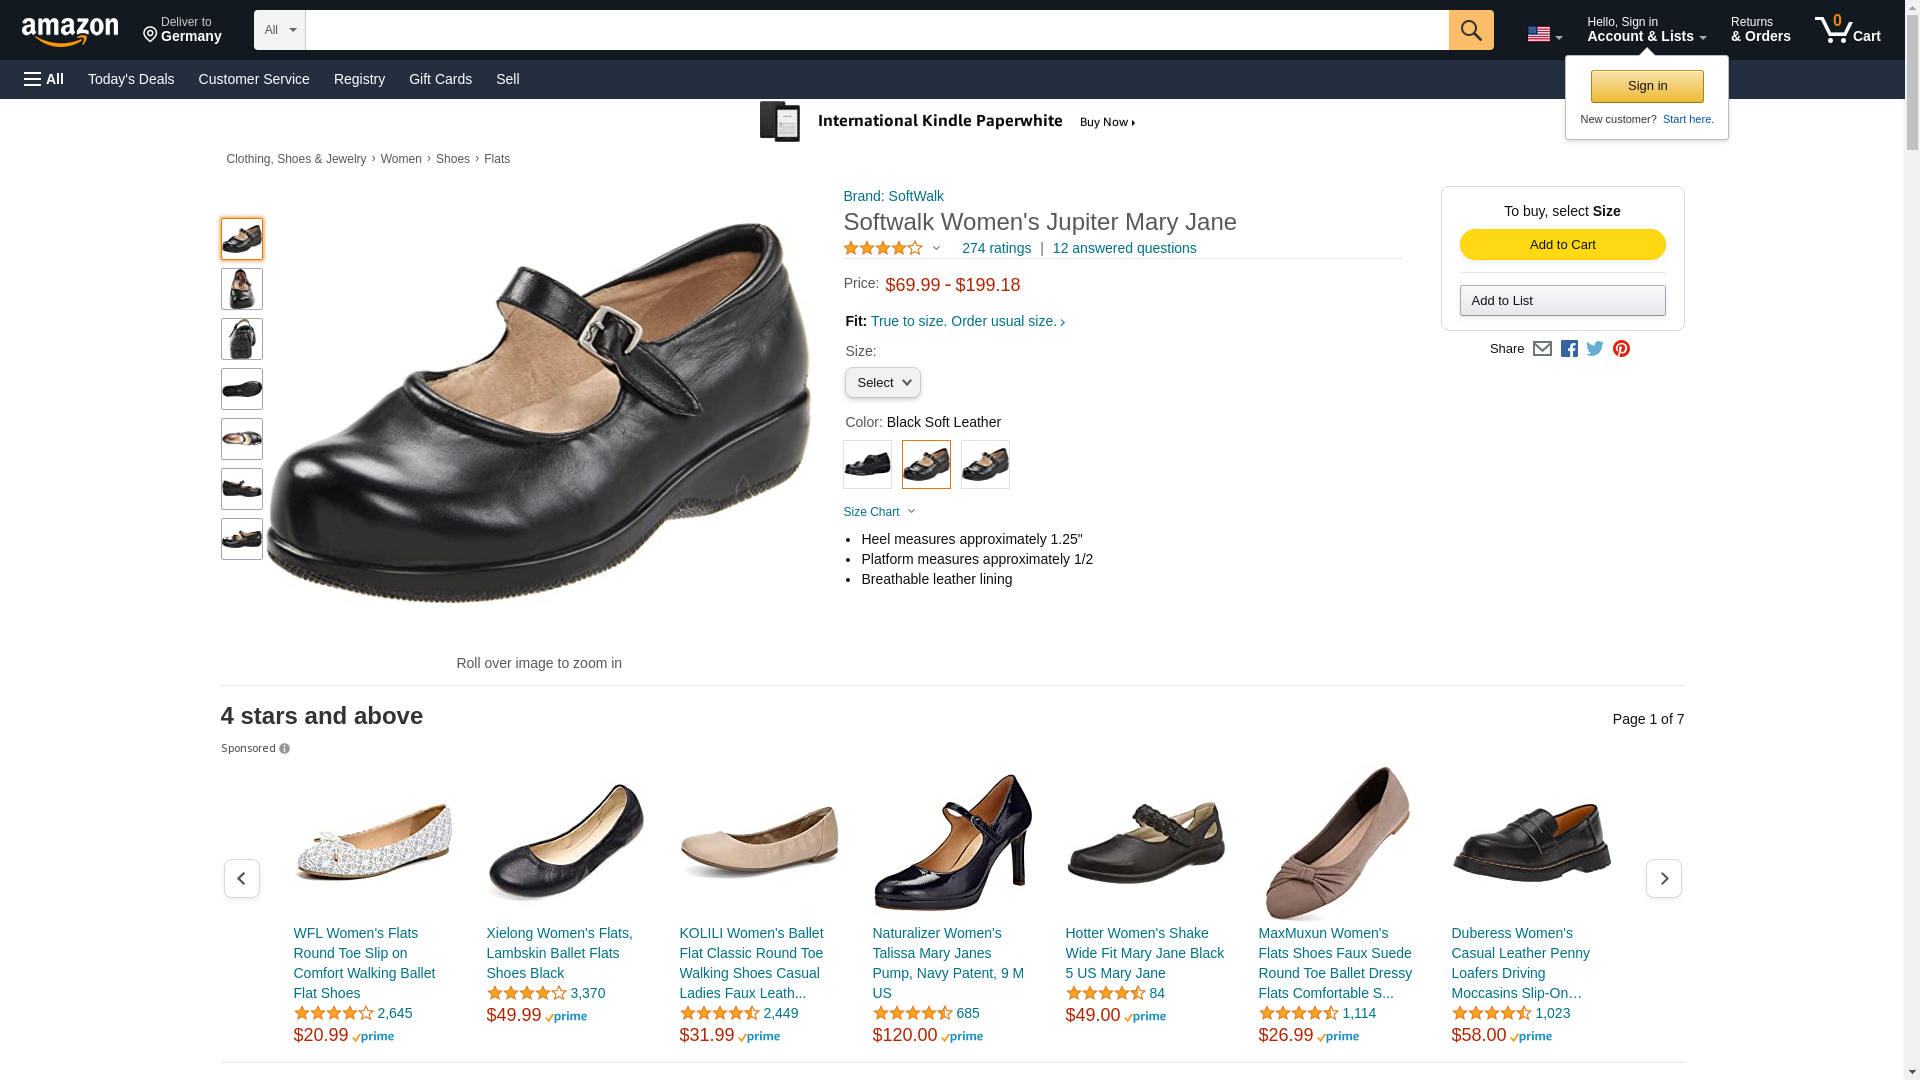Image resolution: width=1920 pixels, height=1080 pixels.
Task: Click the Amazon logo
Action: tap(70, 32)
